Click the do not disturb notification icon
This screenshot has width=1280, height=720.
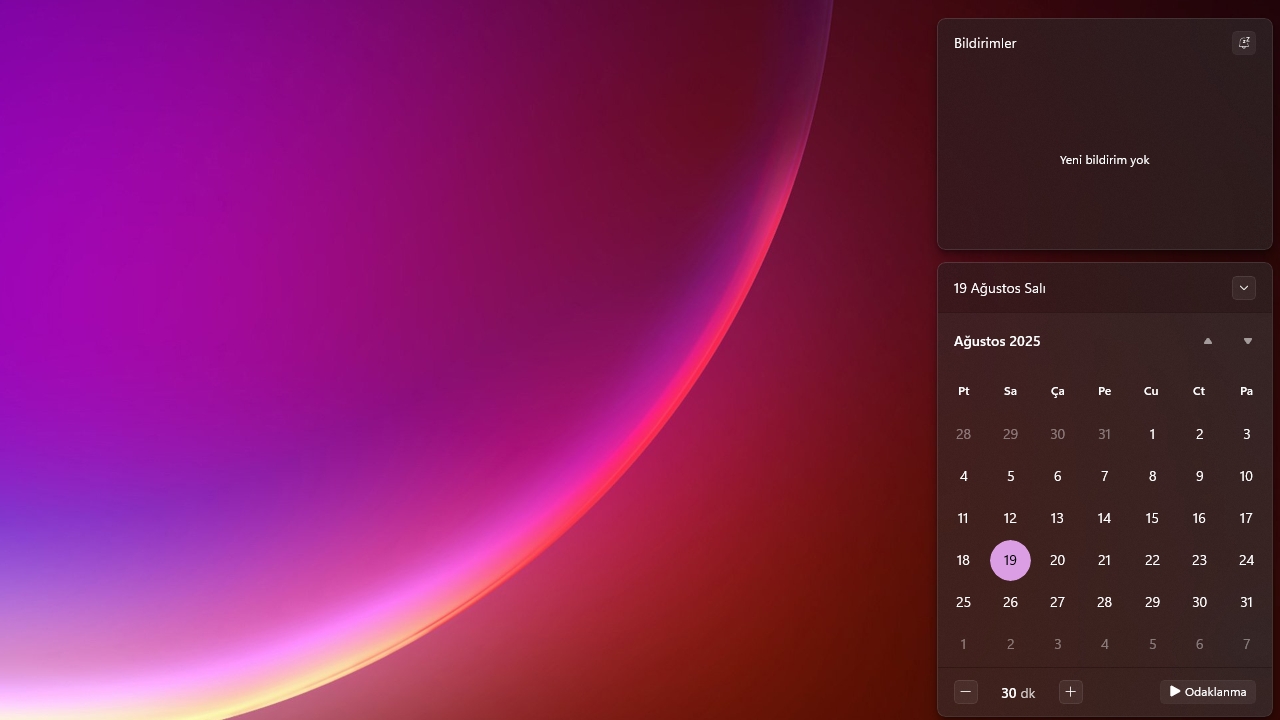[x=1244, y=43]
